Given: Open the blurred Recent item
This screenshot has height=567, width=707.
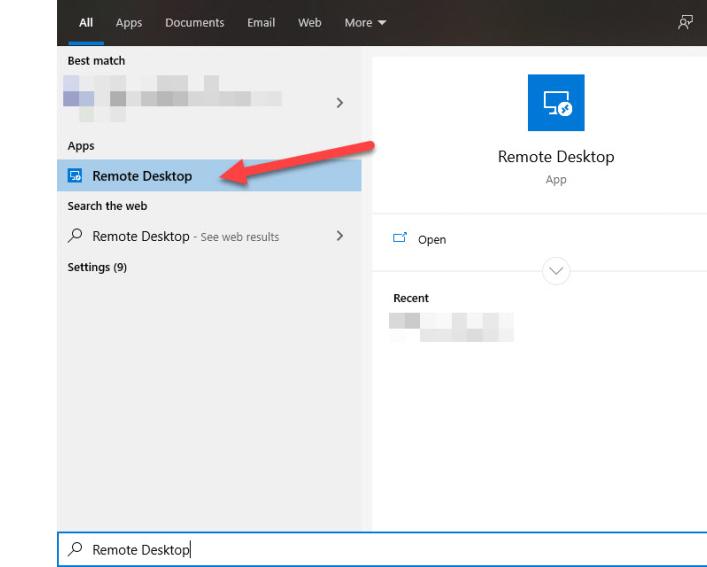Looking at the screenshot, I should click(451, 327).
